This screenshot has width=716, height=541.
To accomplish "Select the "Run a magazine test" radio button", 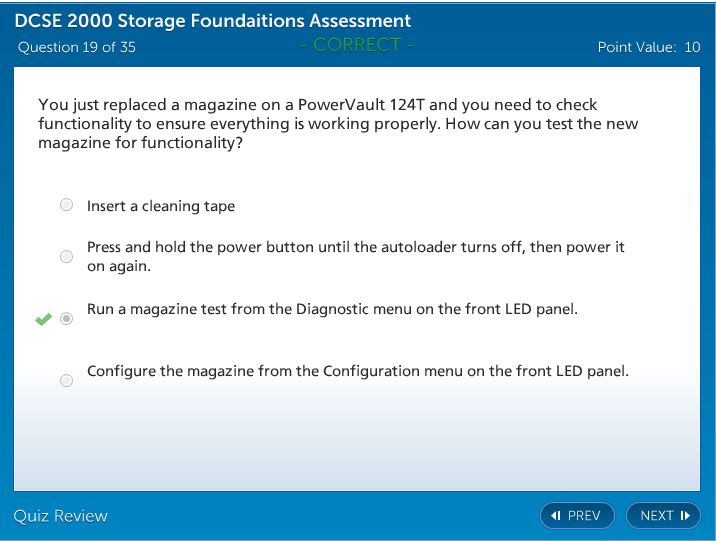I will pyautogui.click(x=66, y=319).
